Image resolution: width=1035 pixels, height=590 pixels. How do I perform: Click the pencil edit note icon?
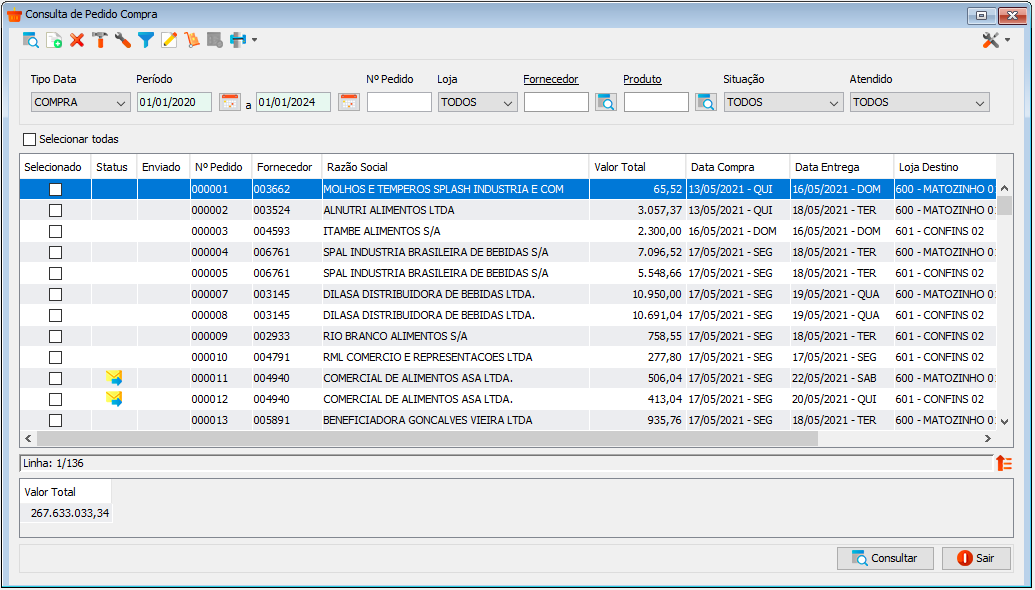[x=169, y=40]
